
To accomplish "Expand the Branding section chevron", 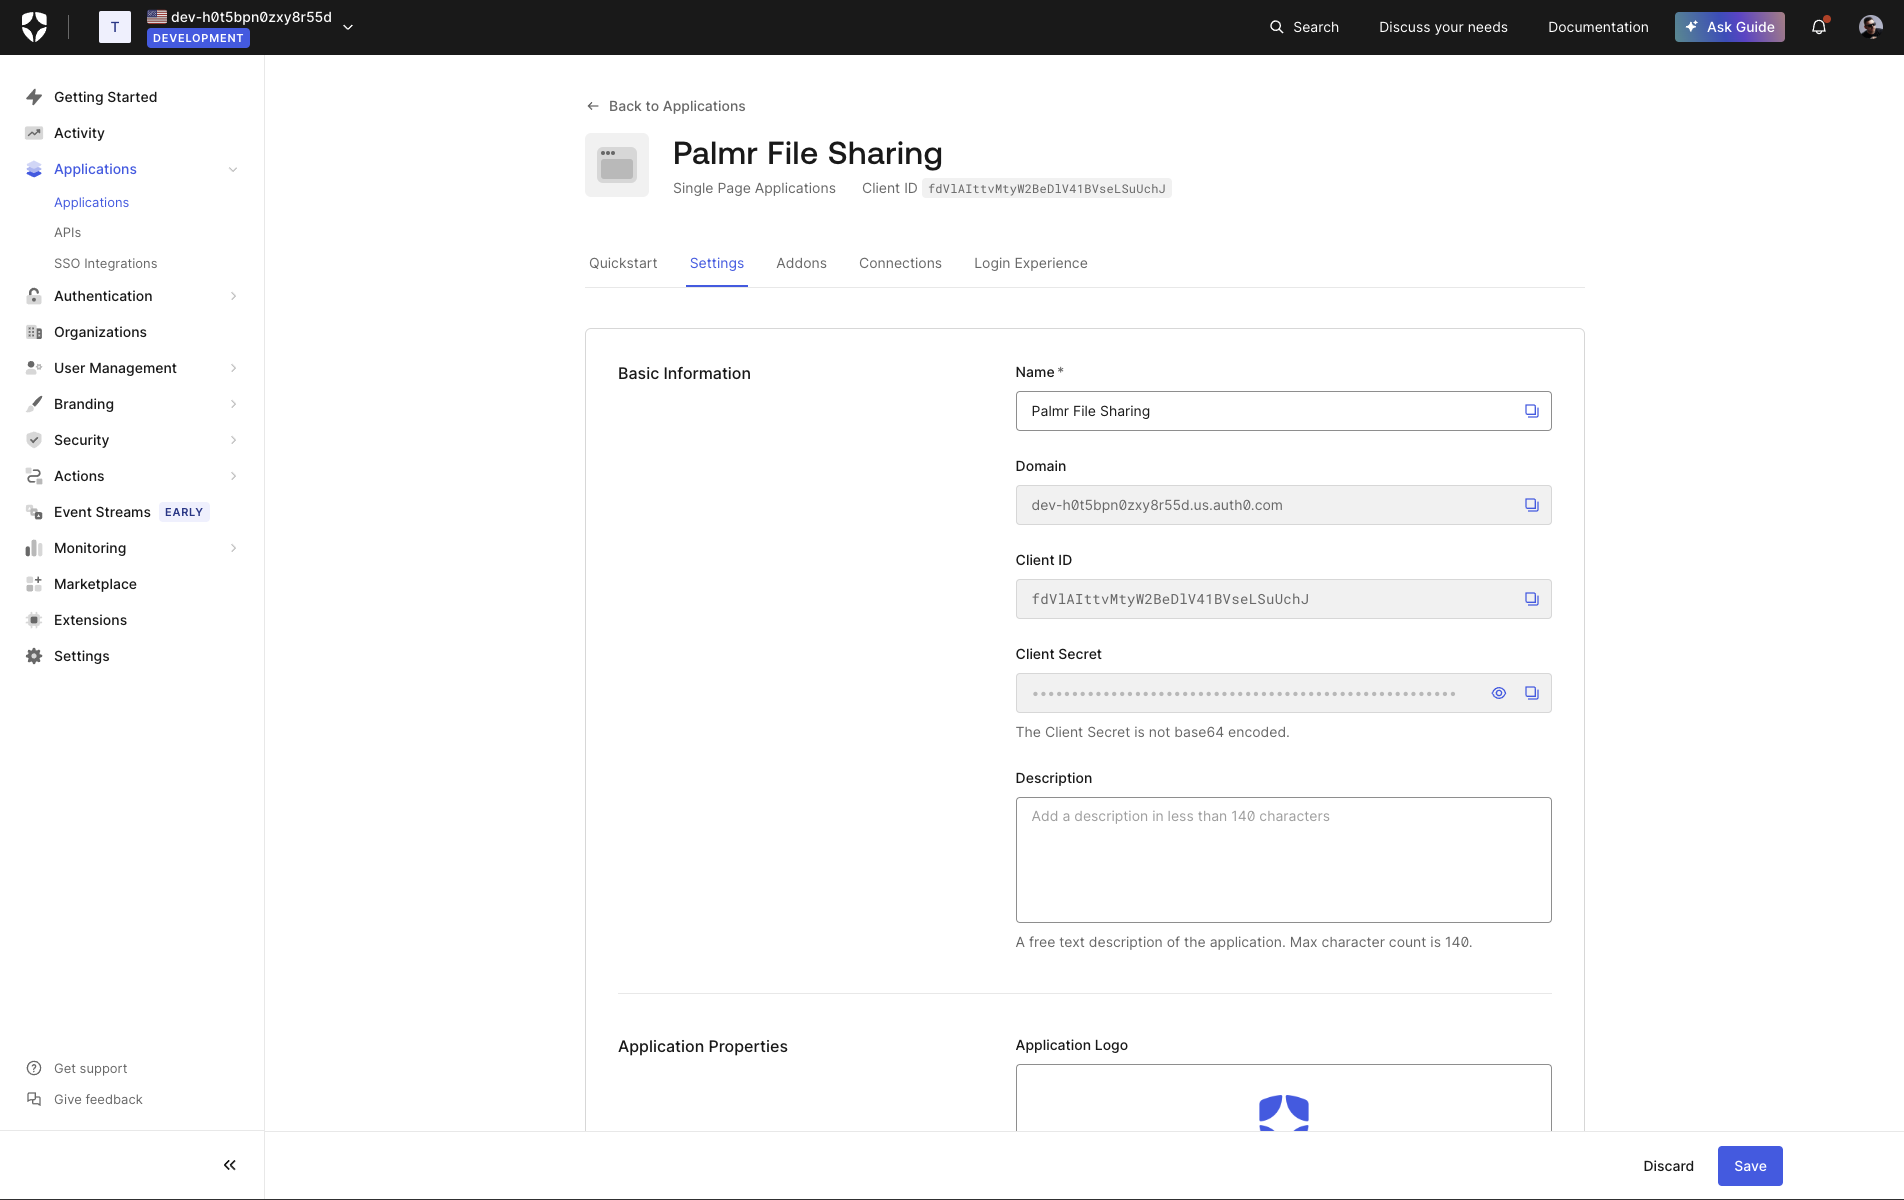I will [233, 404].
